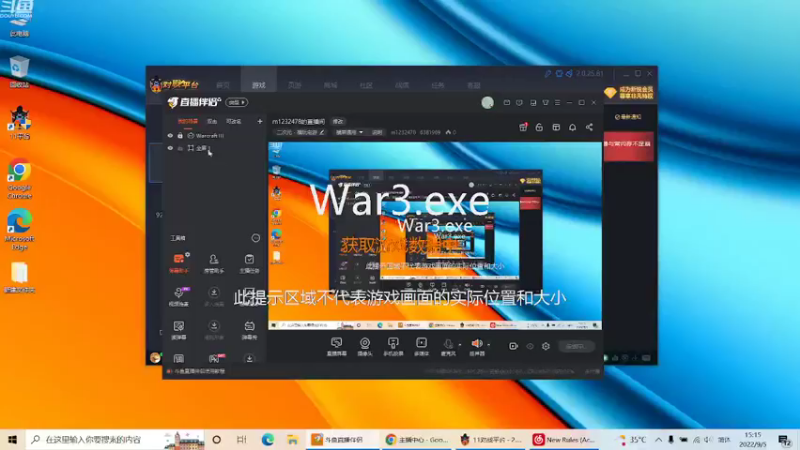Mute the 麦克风 microphone
800x450 pixels.
(x=448, y=346)
